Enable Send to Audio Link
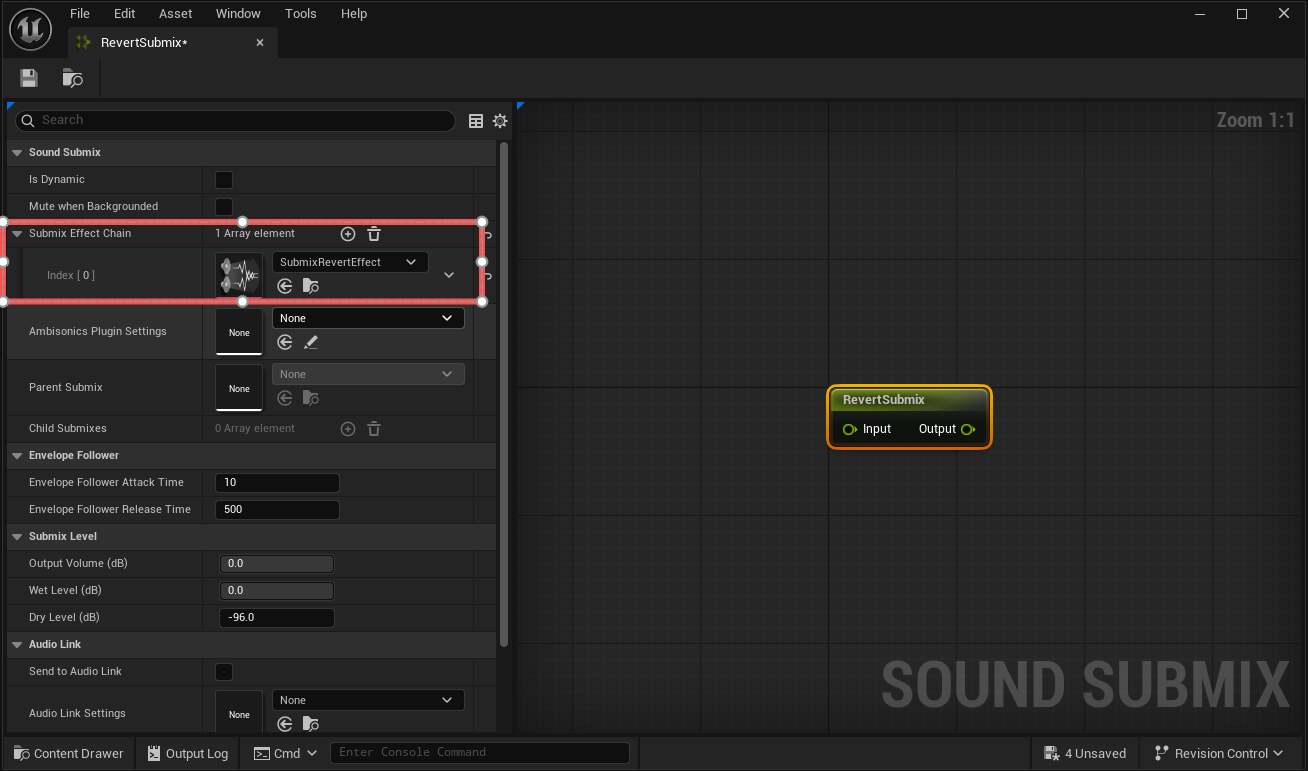 (x=223, y=671)
